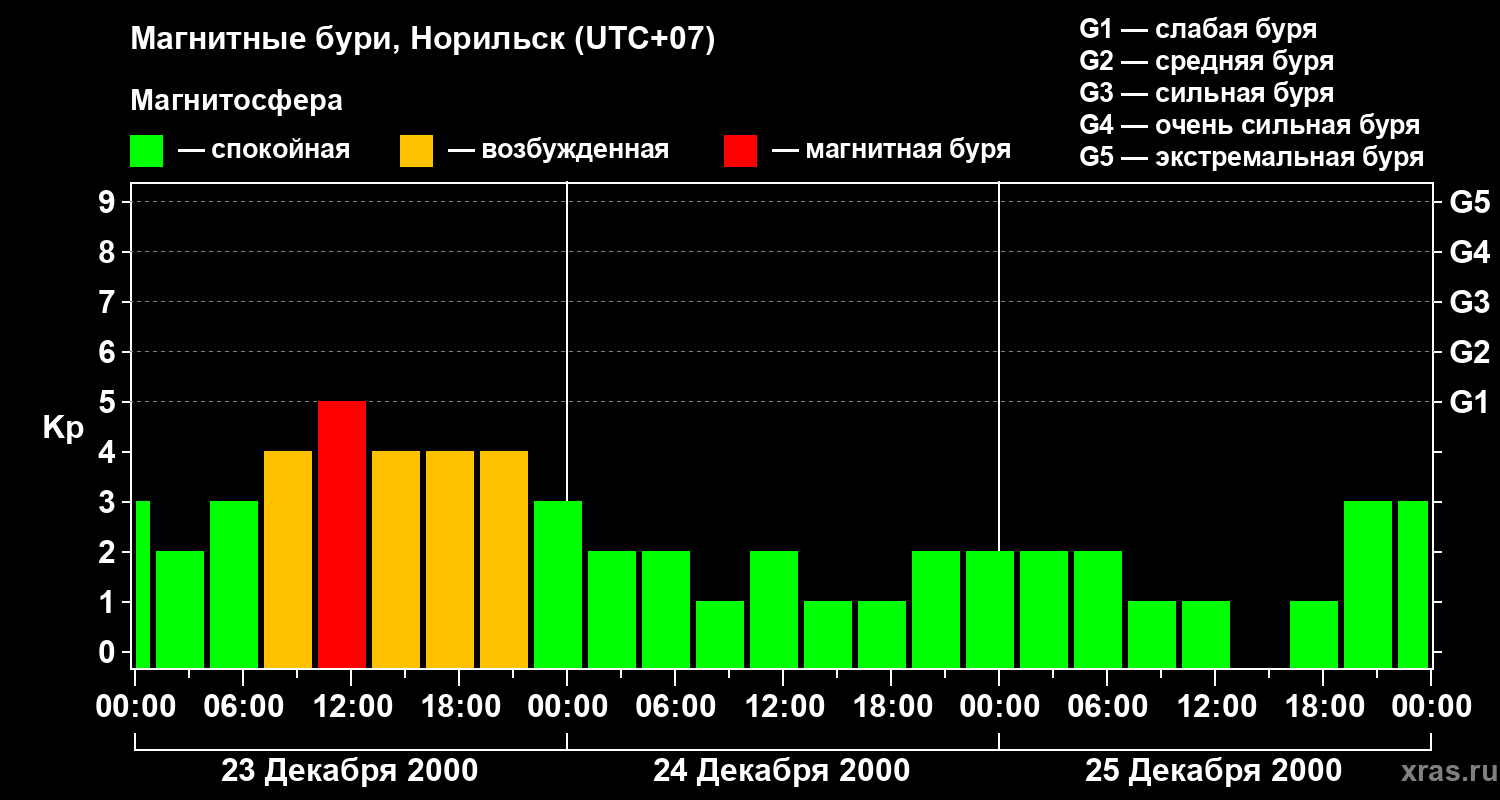
Task: Select the red Kp 5 storm bar
Action: click(342, 534)
